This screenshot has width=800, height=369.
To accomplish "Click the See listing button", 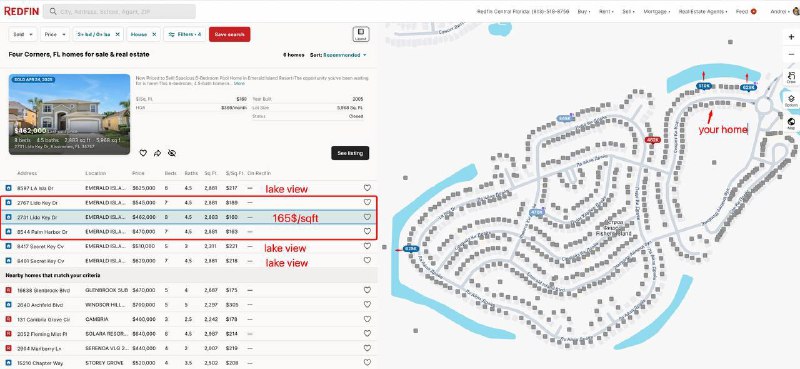I will (x=350, y=153).
